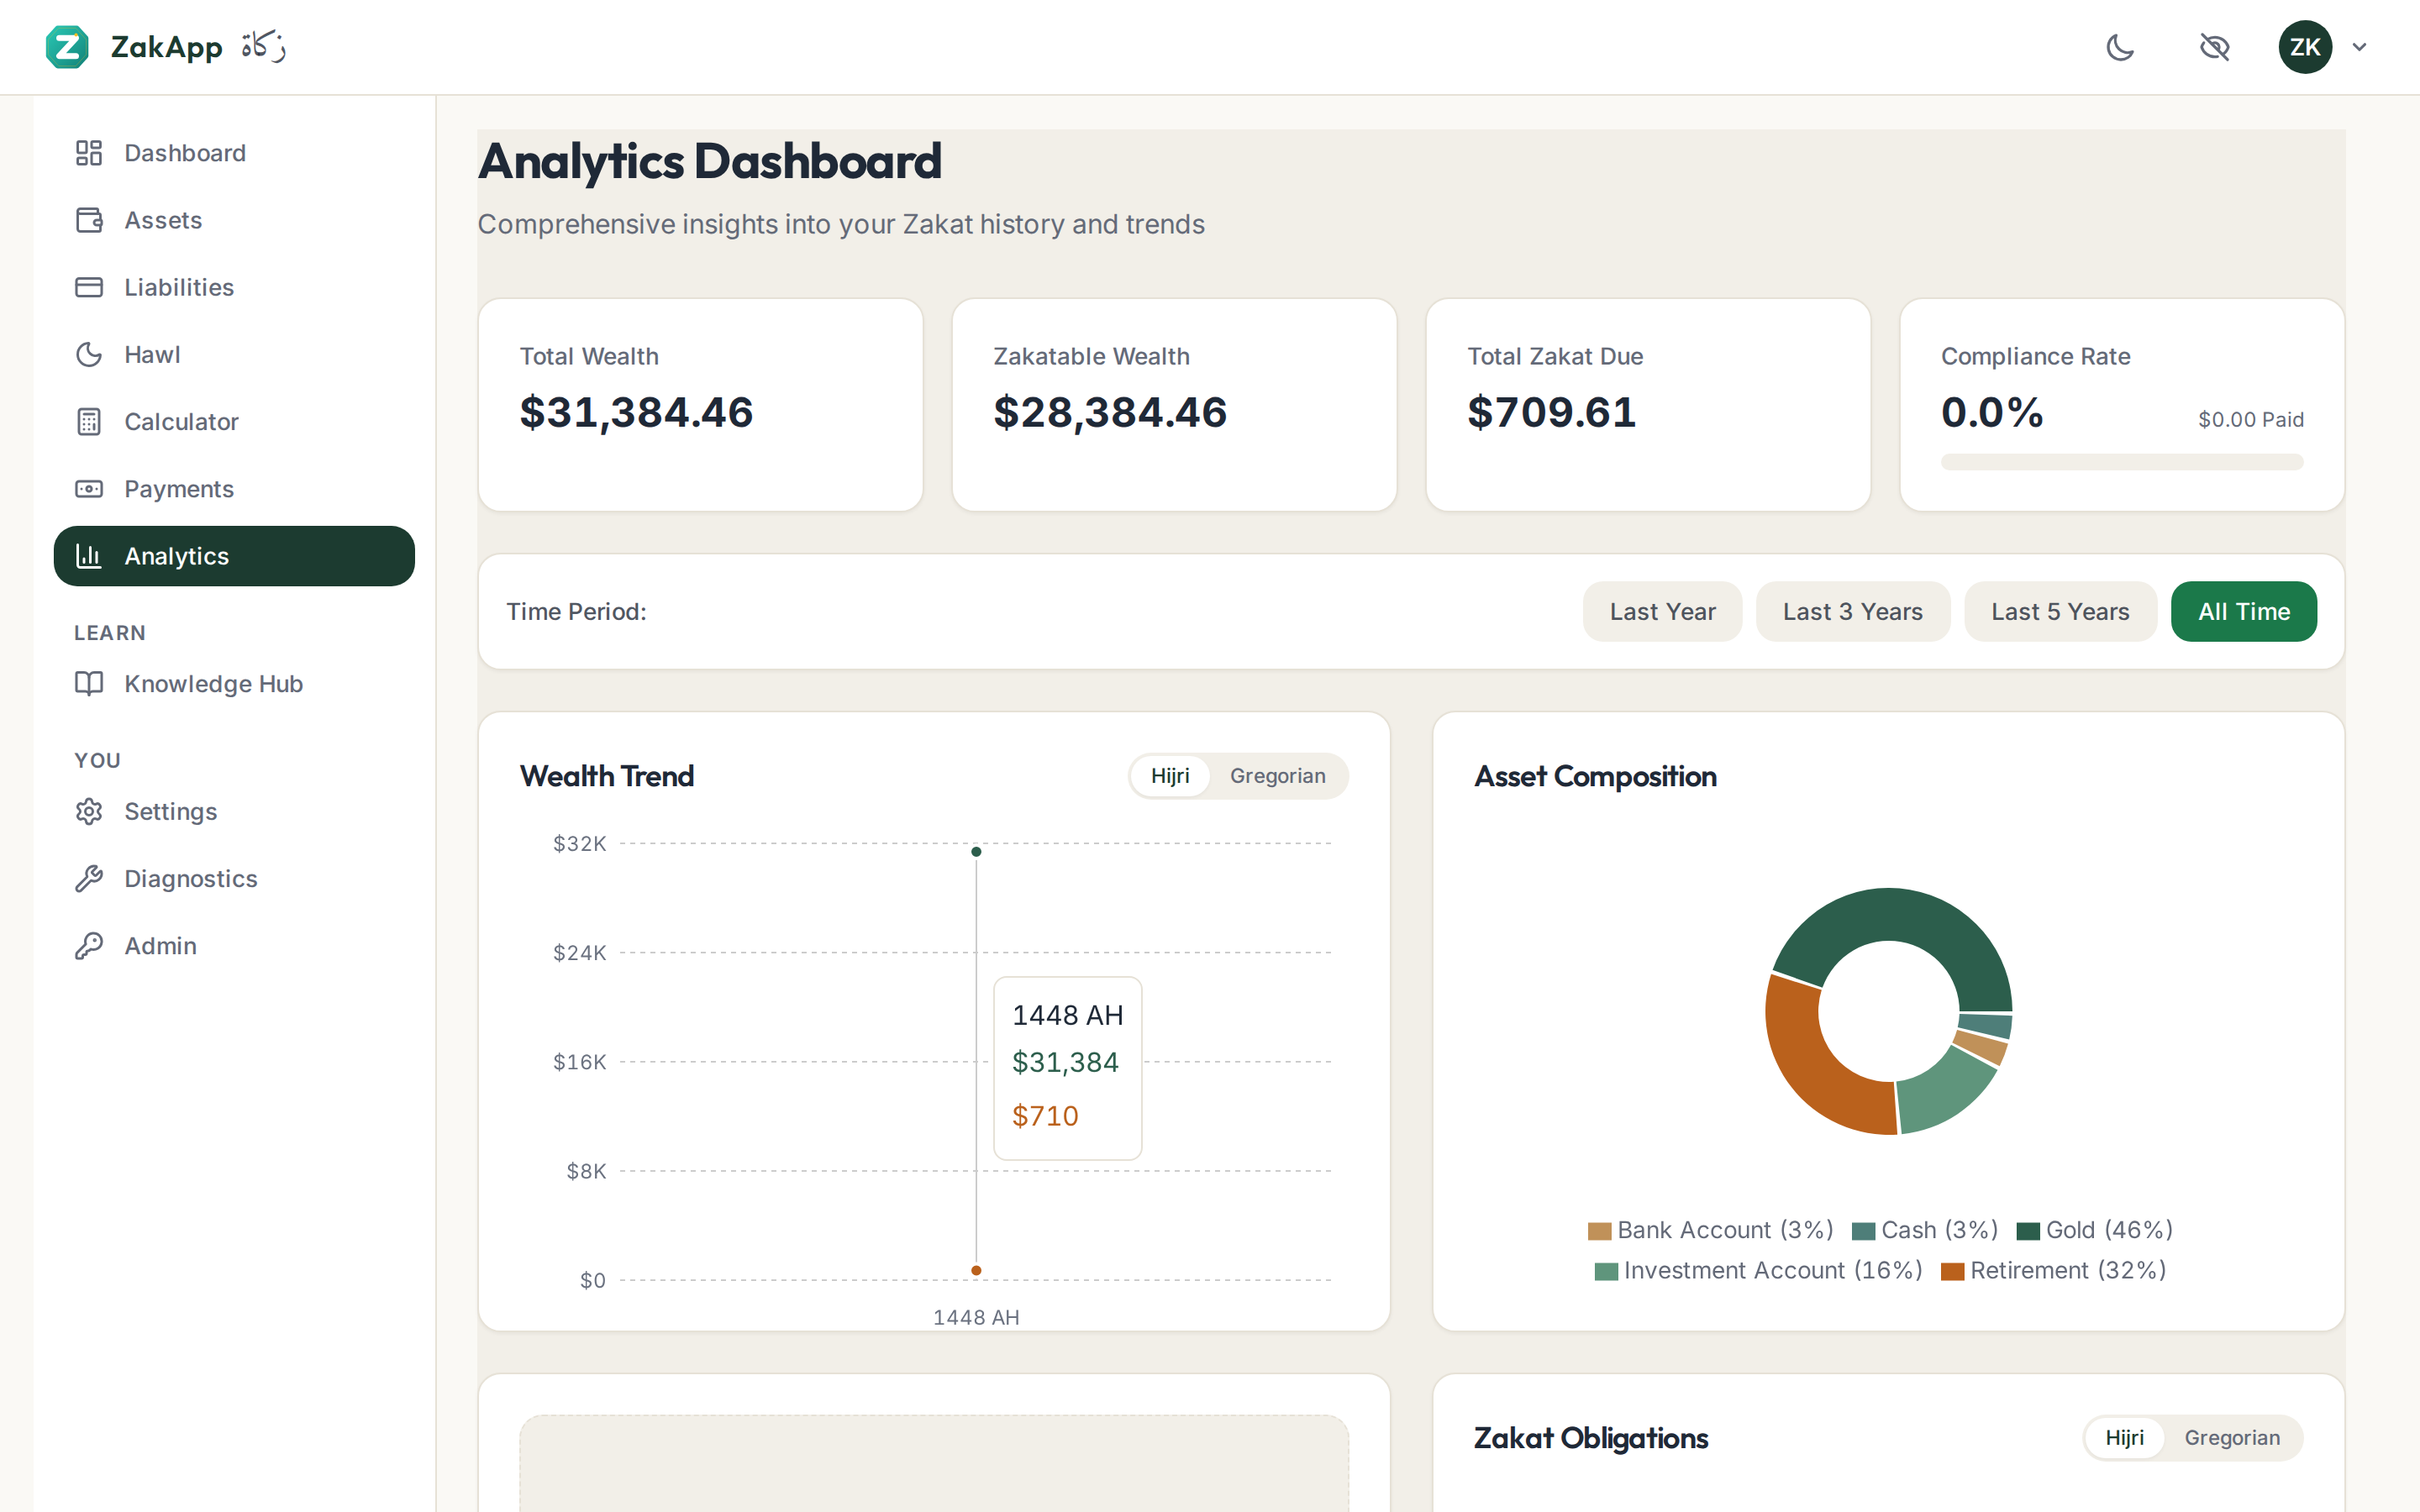The image size is (2420, 1512).
Task: Toggle privacy mode with crossed-eye icon
Action: 2215,47
